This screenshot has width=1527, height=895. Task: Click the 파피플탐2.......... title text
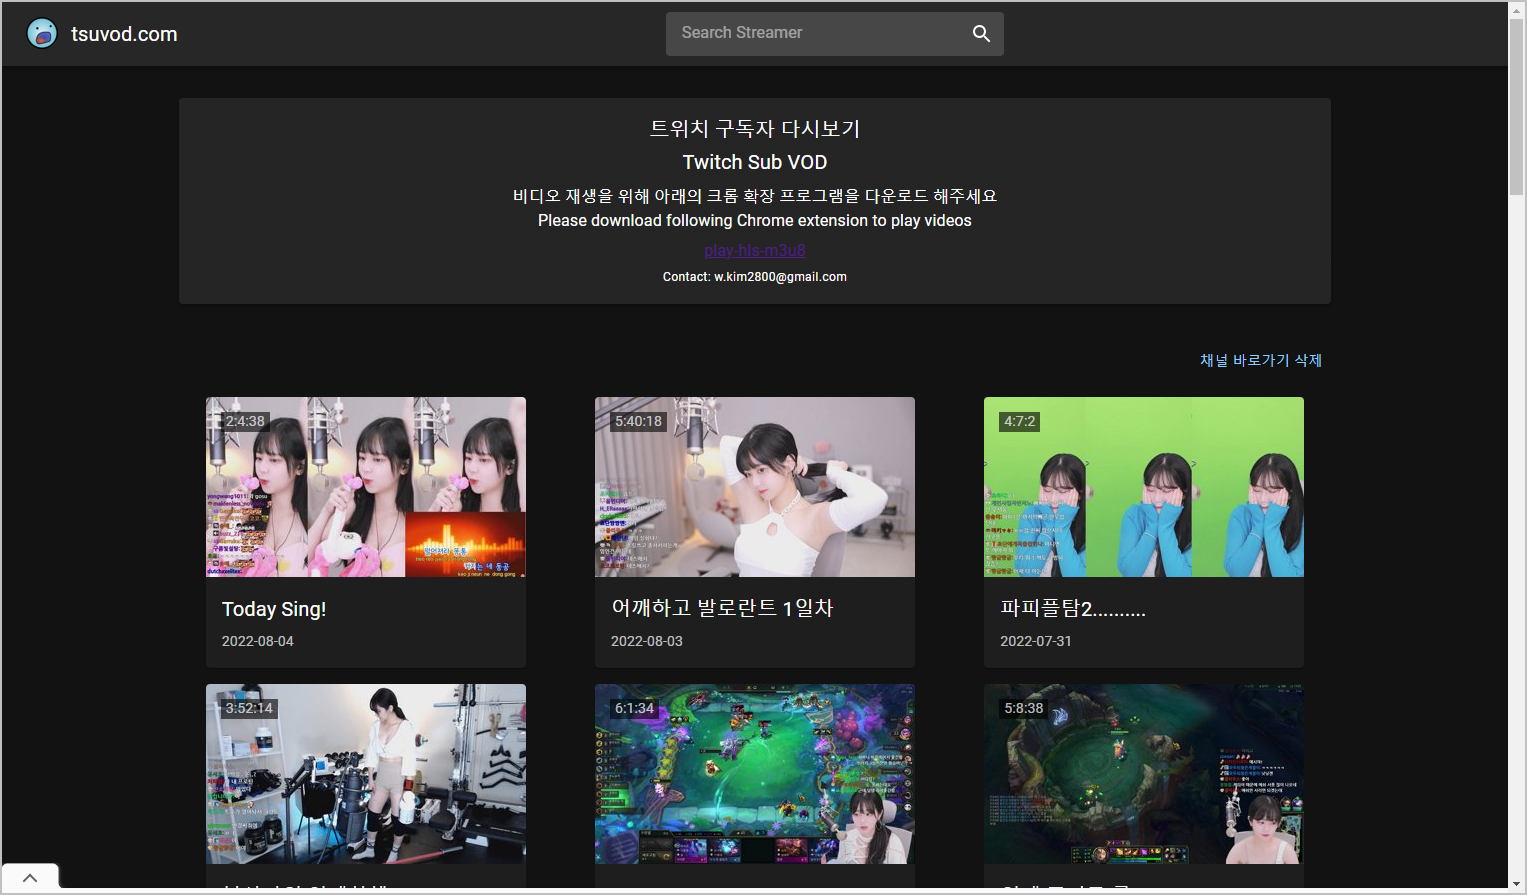[1073, 608]
